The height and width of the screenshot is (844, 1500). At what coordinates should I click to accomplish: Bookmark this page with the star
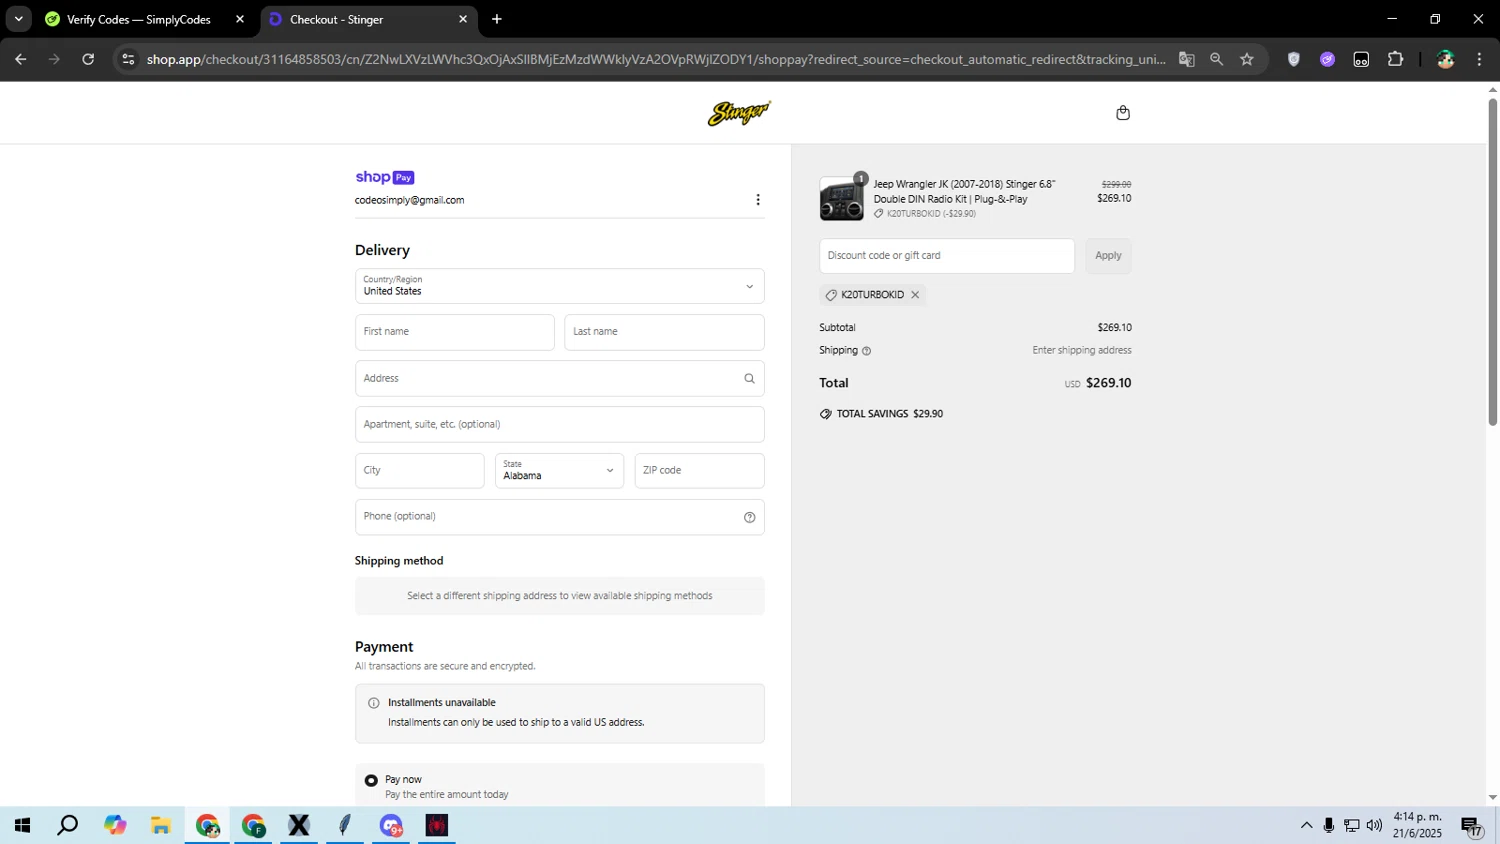1247,59
